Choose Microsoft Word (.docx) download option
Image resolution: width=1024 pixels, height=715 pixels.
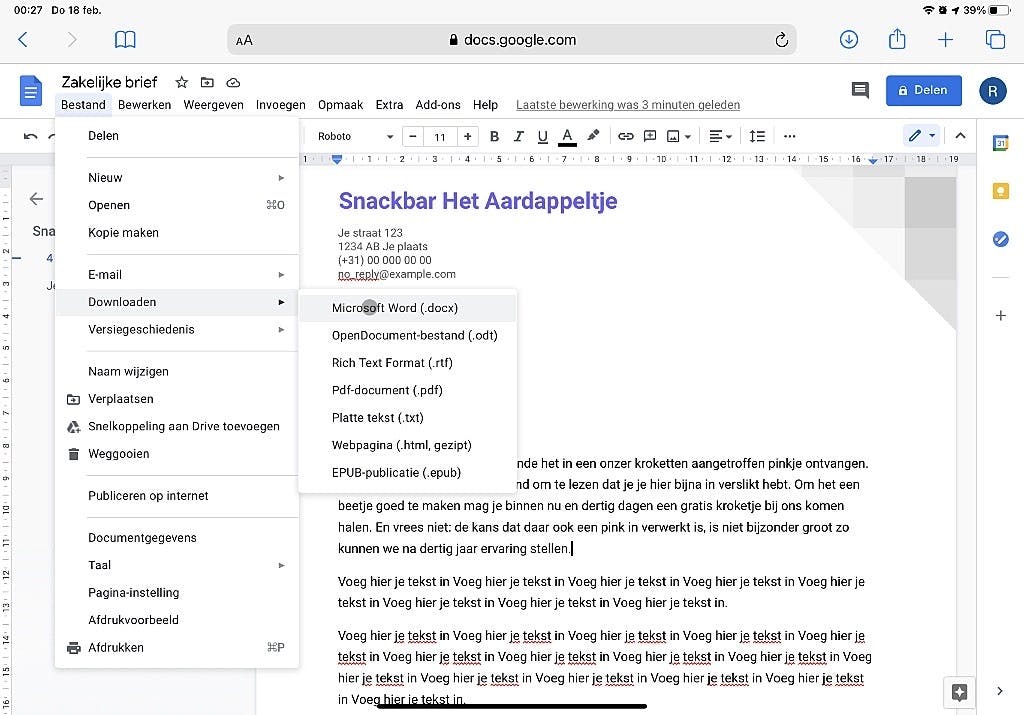394,308
